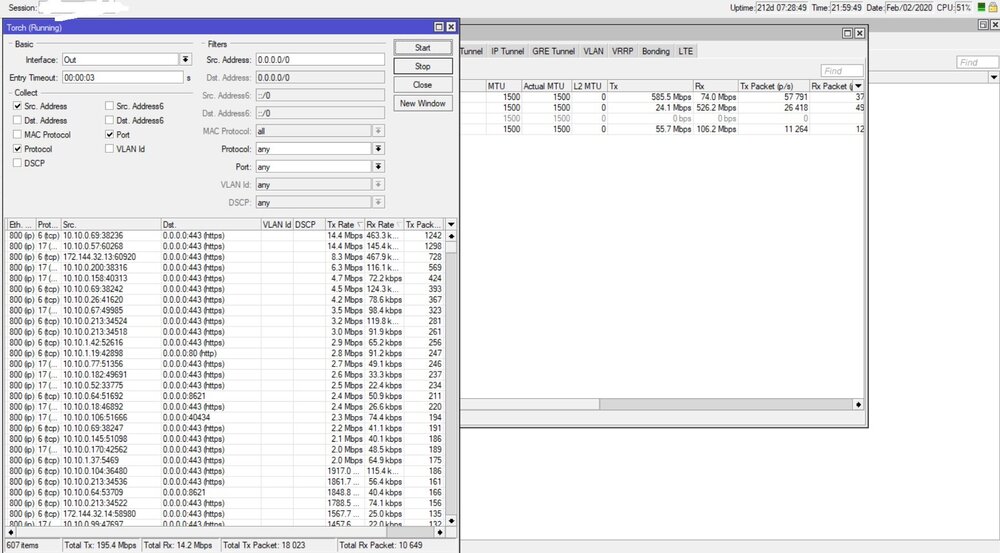Click the Find box in interface window
The image size is (1000, 553).
click(x=842, y=71)
